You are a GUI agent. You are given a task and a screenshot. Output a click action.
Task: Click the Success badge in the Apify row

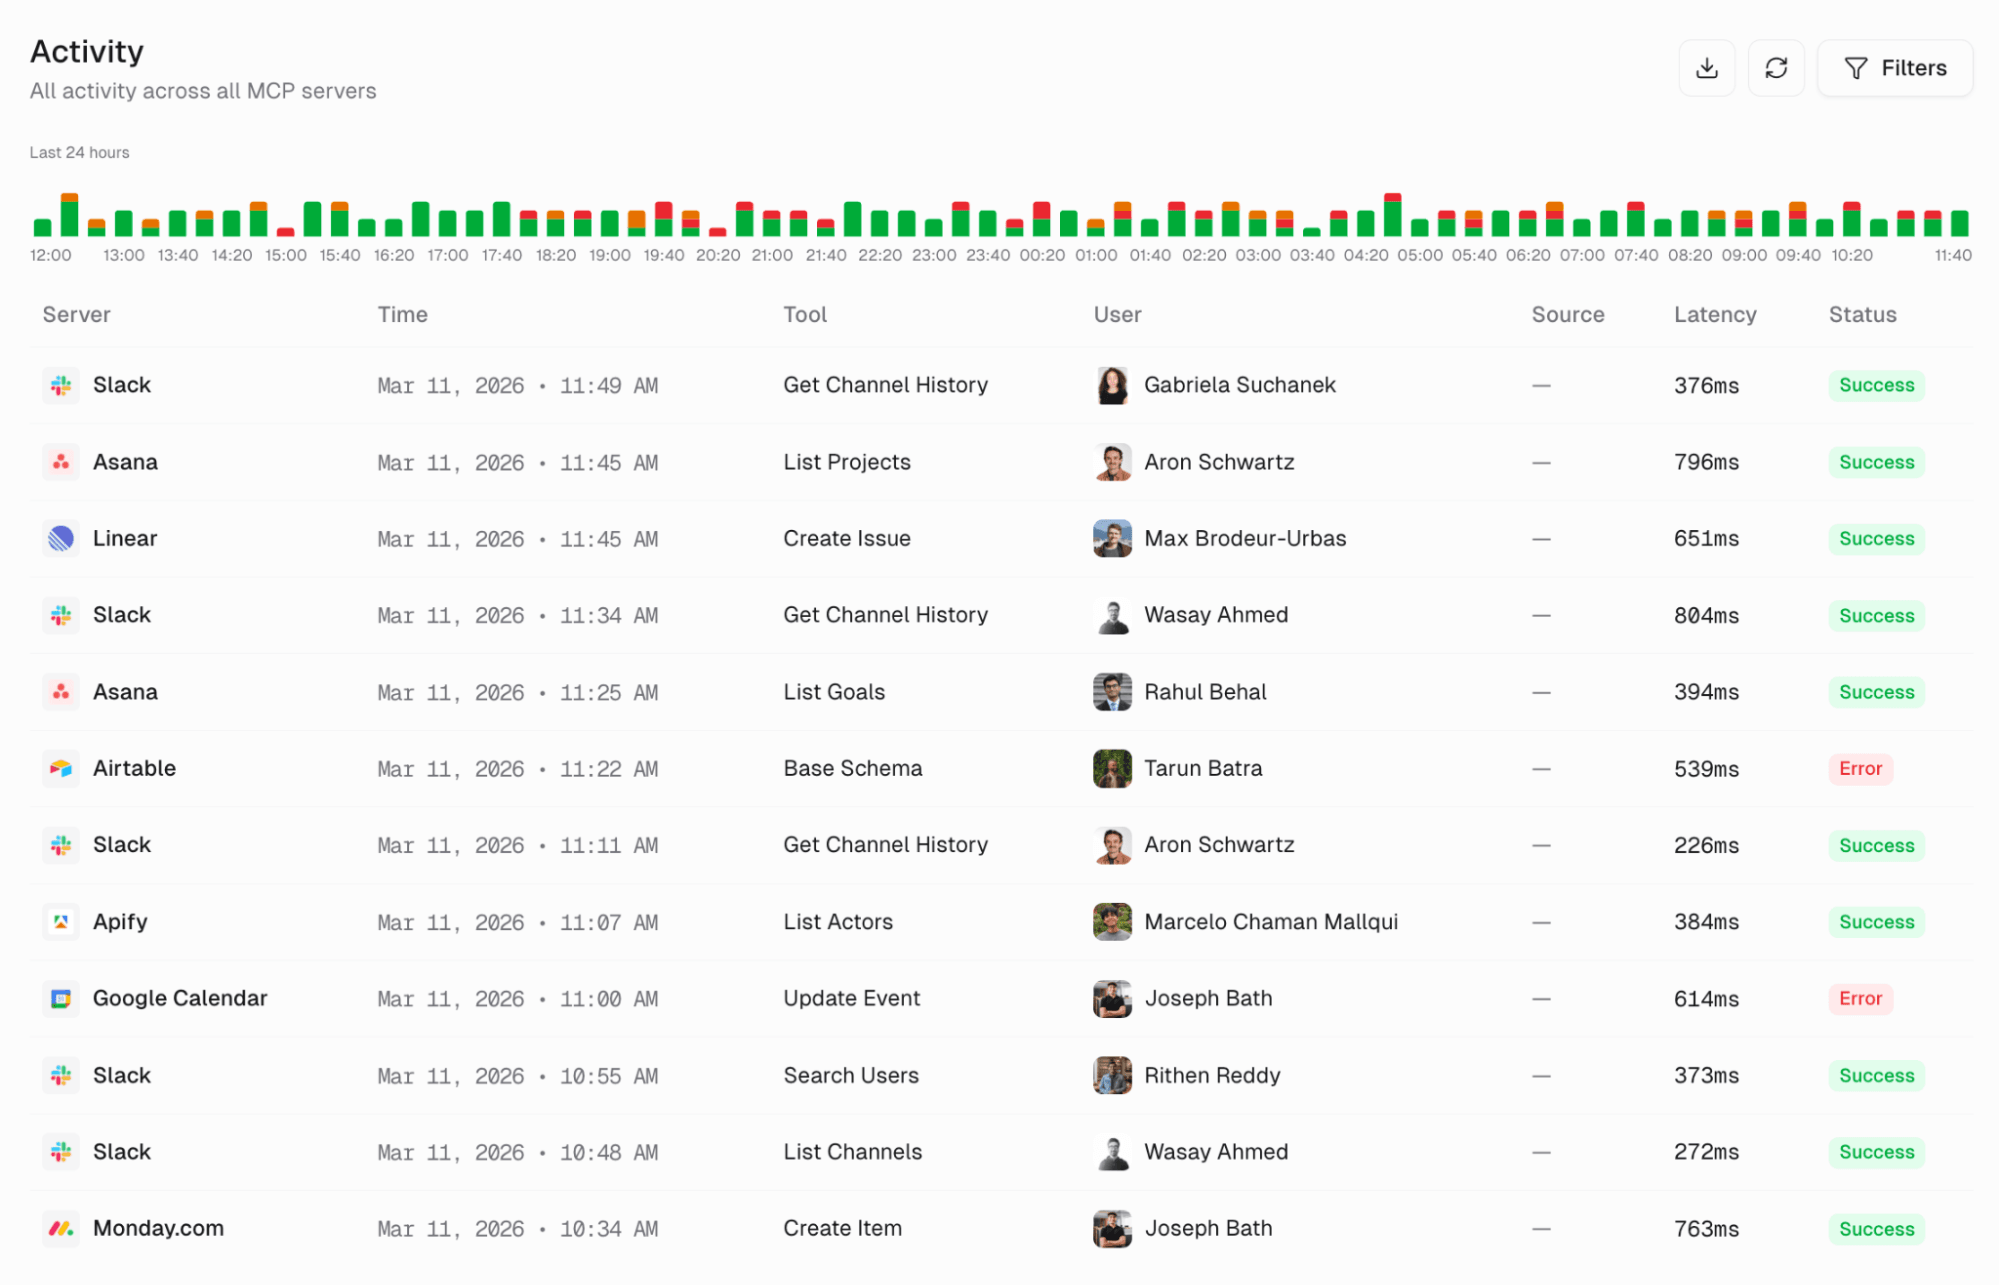pos(1876,922)
